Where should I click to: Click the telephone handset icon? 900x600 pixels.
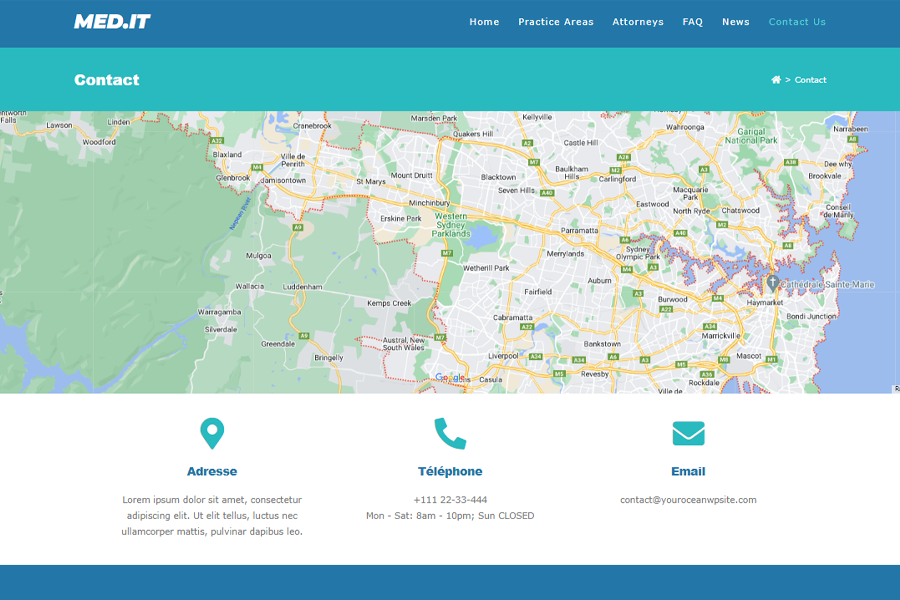pyautogui.click(x=450, y=433)
